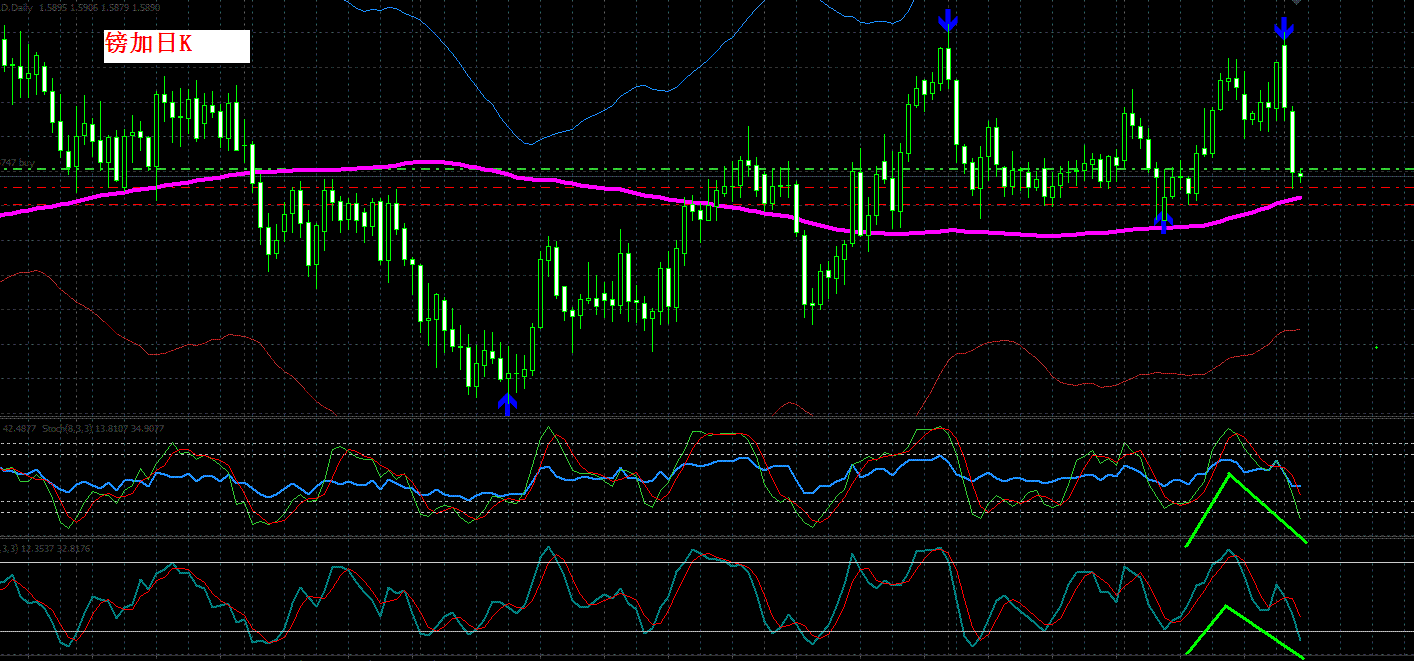This screenshot has width=1414, height=664.
Task: Select the thick magenta moving average line
Action: (x=650, y=196)
